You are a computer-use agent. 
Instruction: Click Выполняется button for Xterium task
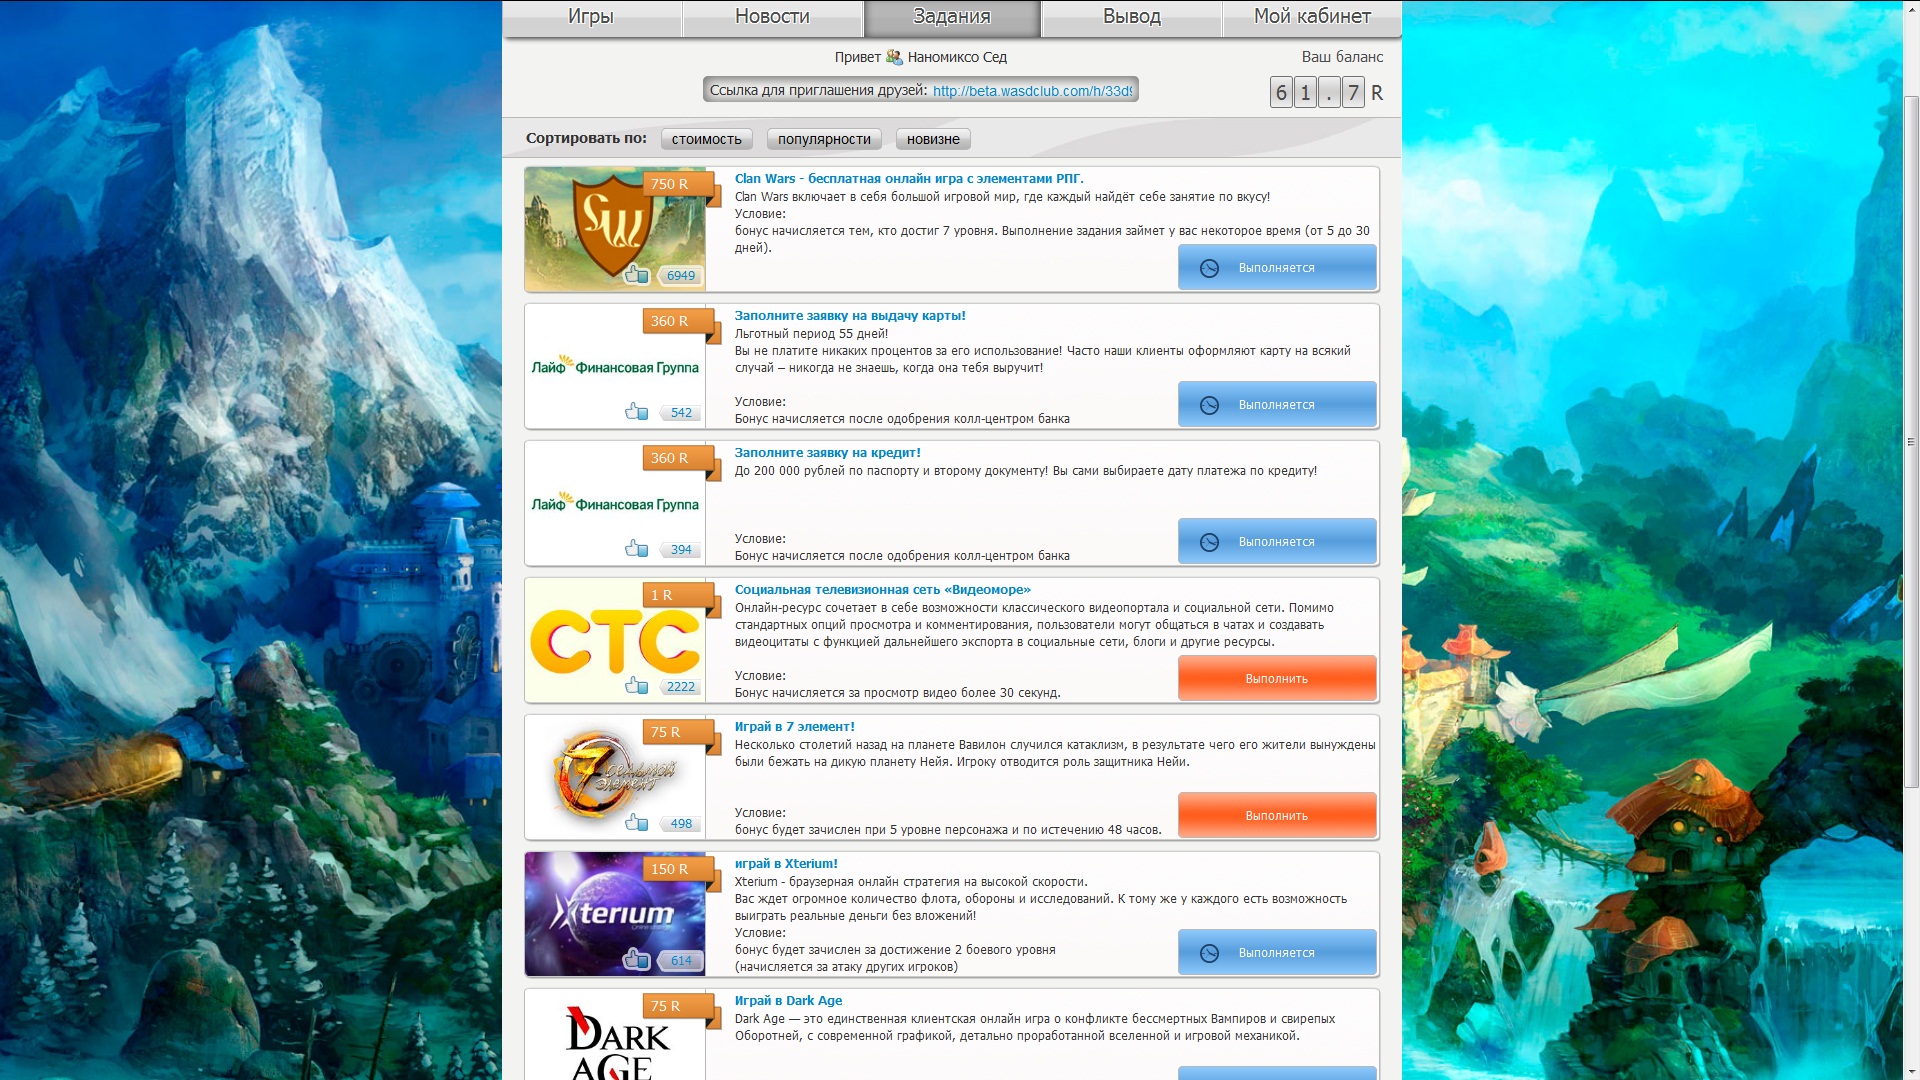click(x=1277, y=952)
